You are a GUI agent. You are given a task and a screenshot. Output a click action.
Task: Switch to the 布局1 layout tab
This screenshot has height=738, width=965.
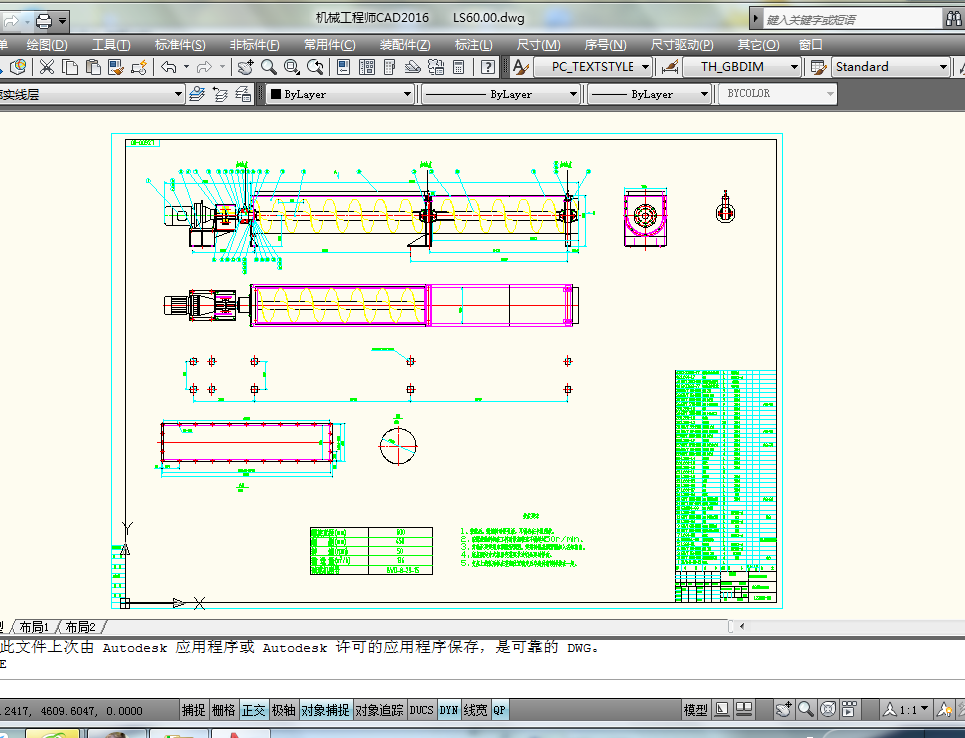pyautogui.click(x=34, y=627)
